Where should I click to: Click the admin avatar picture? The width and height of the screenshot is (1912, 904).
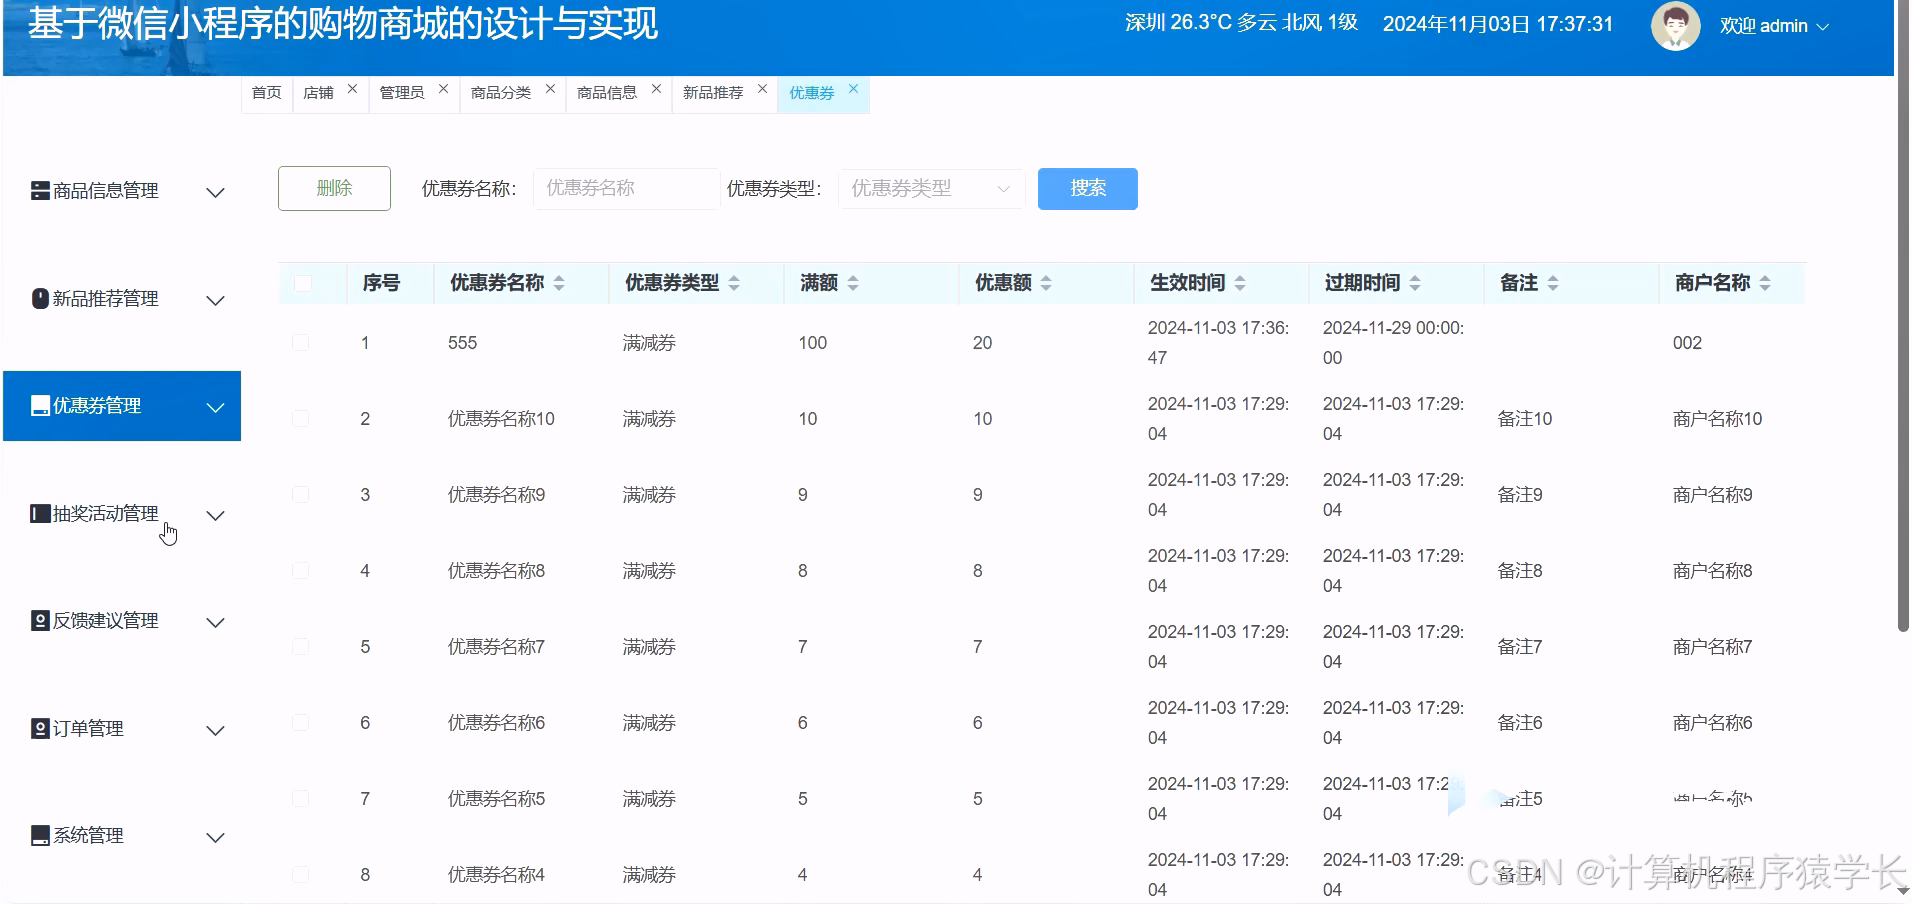click(x=1675, y=26)
